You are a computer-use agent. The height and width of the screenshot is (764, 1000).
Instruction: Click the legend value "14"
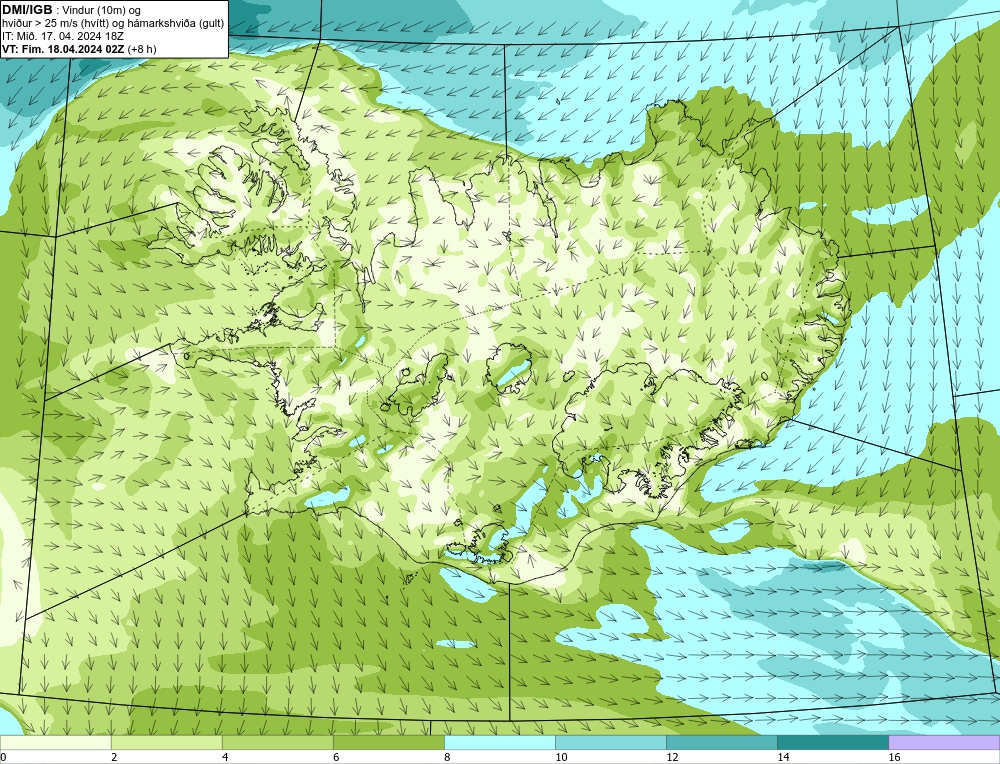pyautogui.click(x=783, y=757)
